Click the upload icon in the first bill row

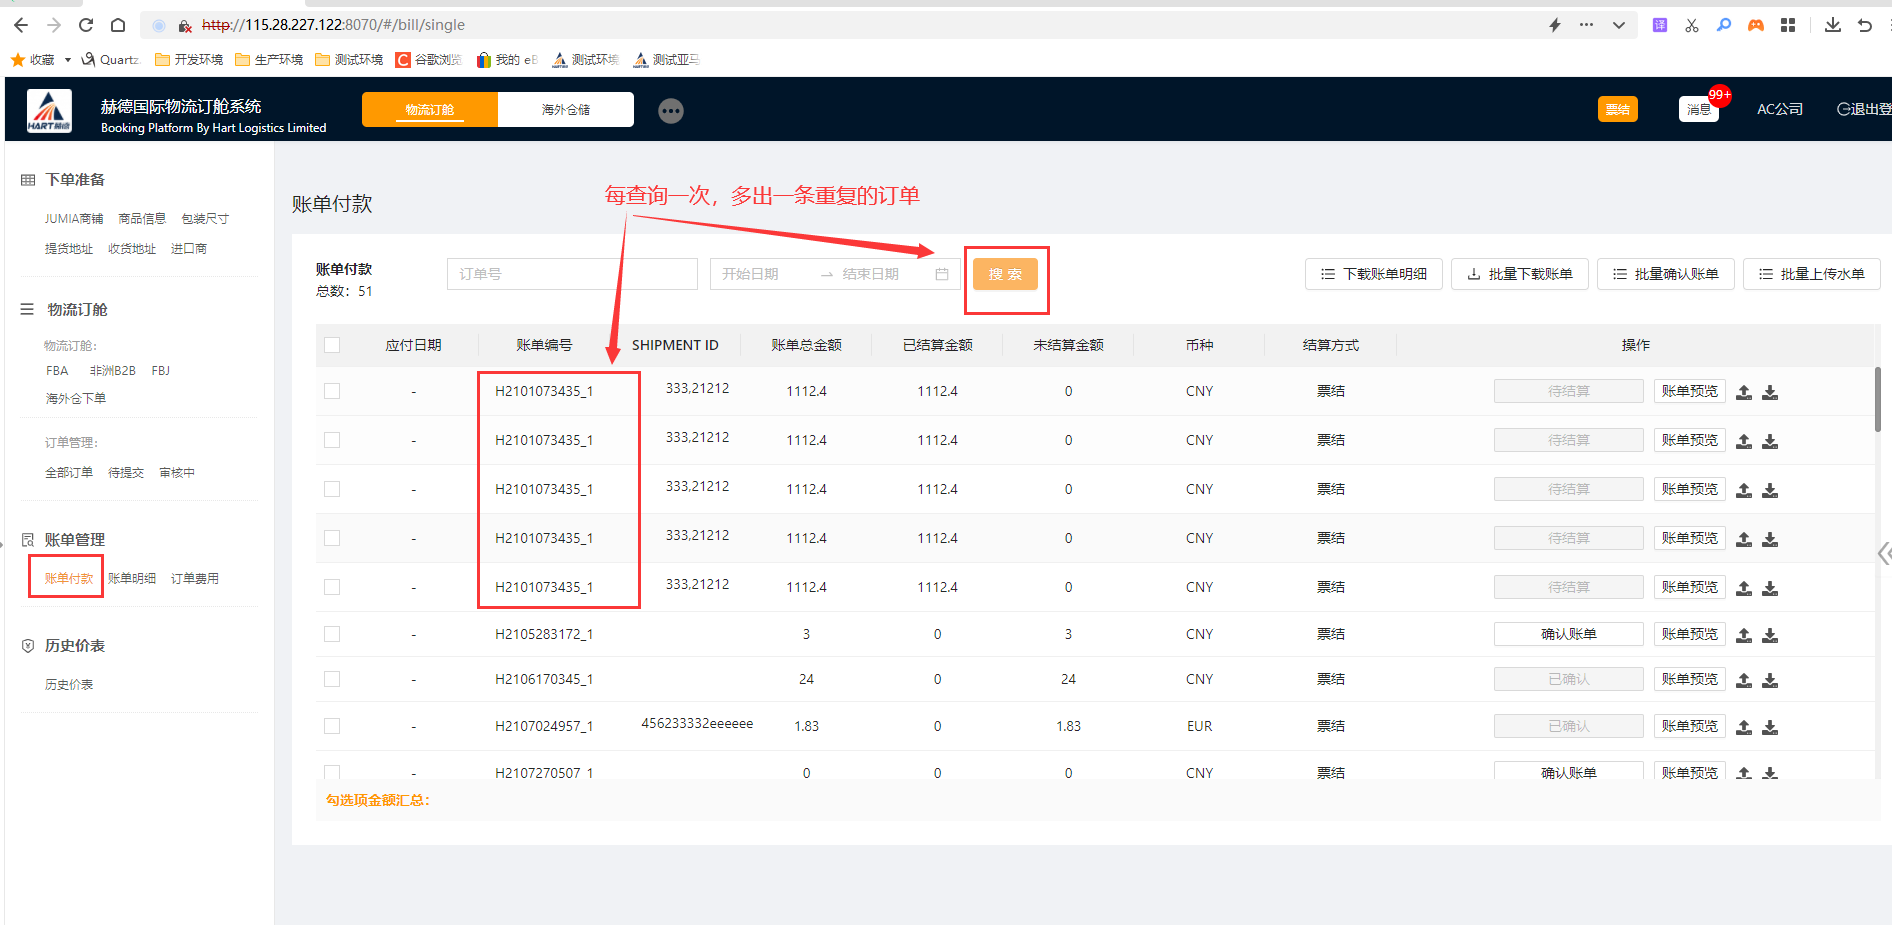point(1744,392)
